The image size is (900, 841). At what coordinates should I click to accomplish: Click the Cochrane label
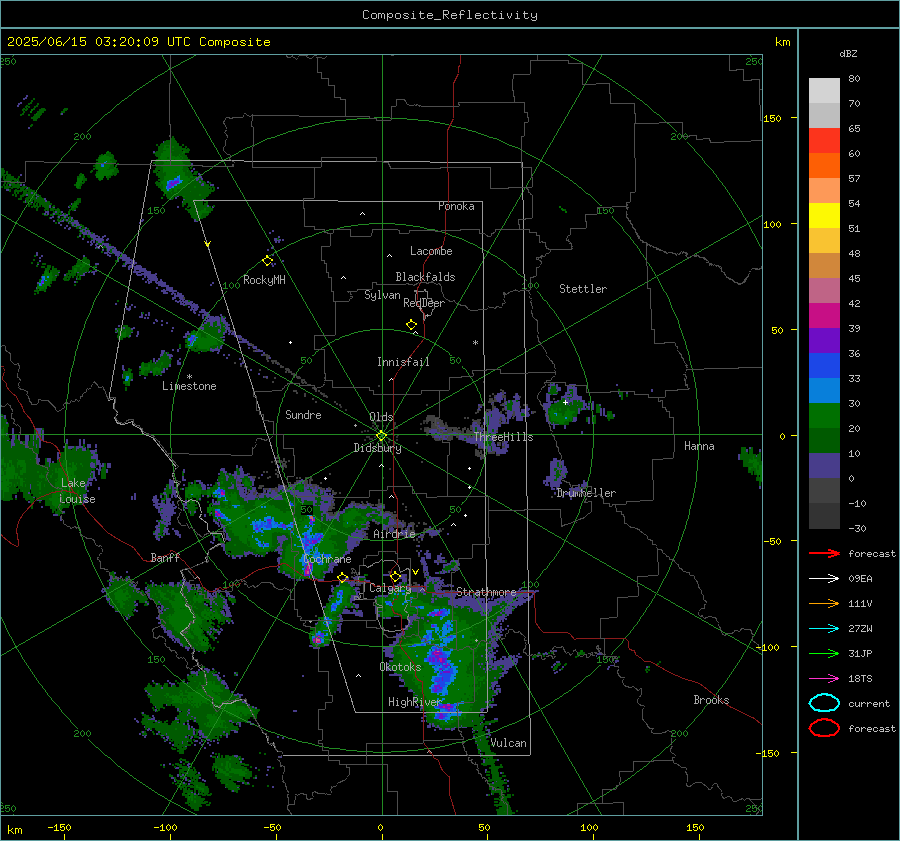(x=327, y=559)
